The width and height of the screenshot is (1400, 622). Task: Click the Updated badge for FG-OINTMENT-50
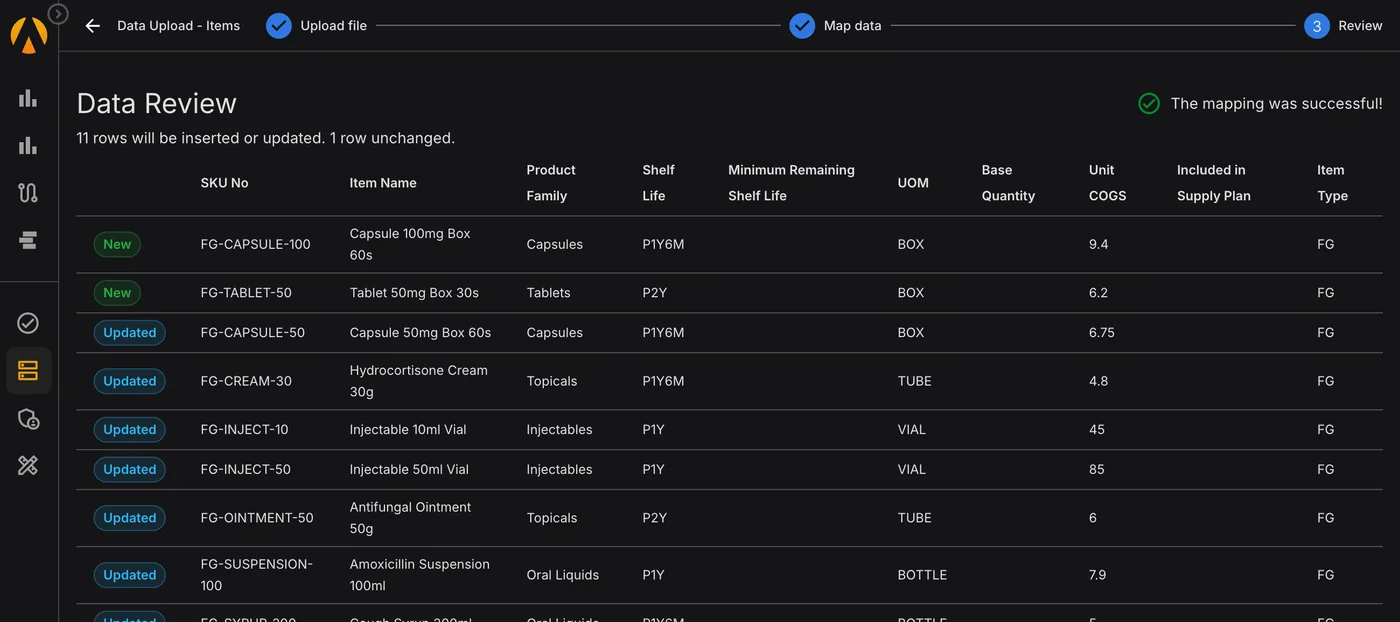click(130, 518)
